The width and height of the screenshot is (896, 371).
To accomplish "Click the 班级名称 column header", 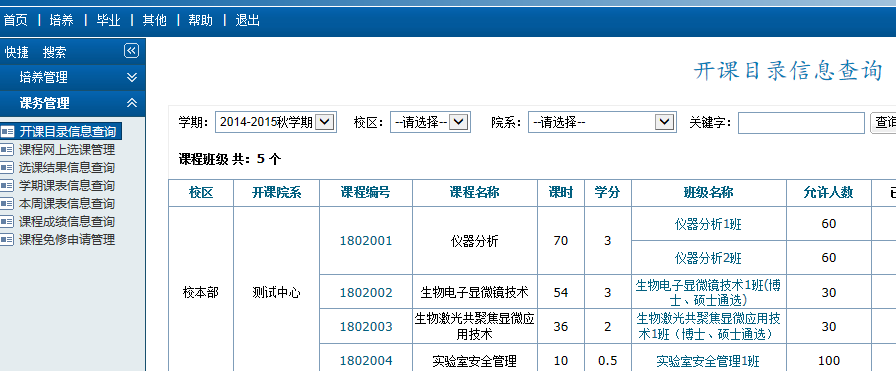I will pos(709,193).
